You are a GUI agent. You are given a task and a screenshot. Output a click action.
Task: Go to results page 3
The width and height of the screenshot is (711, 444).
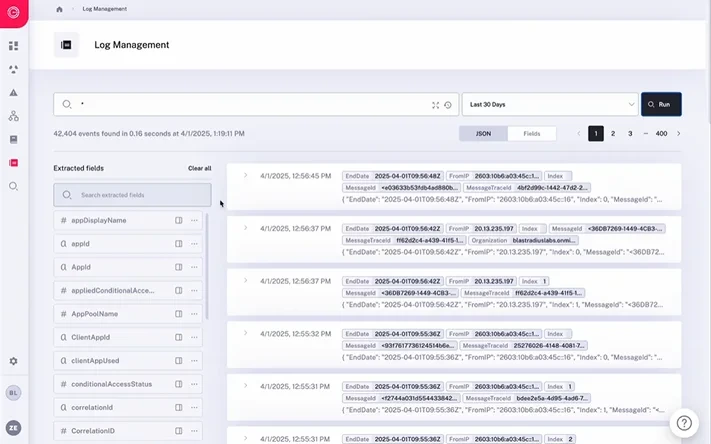click(630, 134)
